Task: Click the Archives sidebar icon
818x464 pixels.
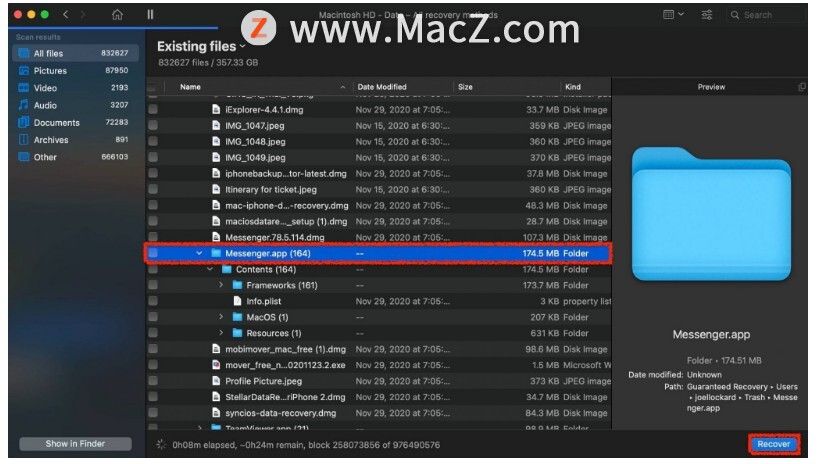Action: [x=23, y=139]
